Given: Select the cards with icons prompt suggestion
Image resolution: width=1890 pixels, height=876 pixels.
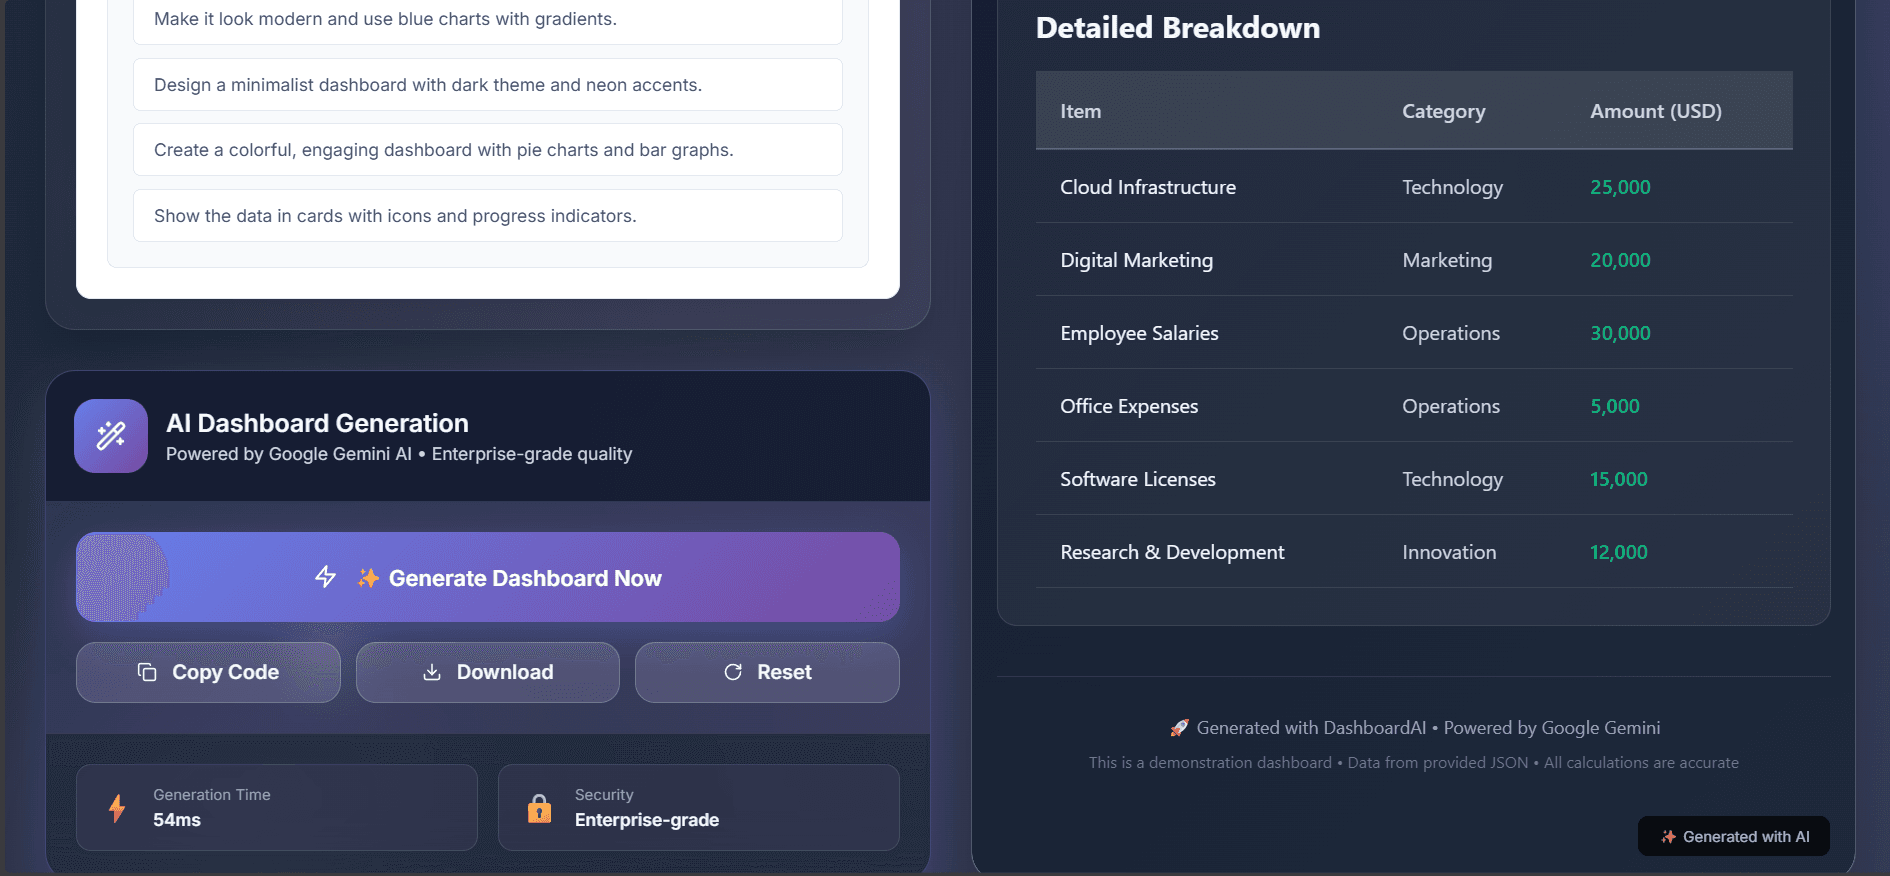Looking at the screenshot, I should tap(488, 216).
